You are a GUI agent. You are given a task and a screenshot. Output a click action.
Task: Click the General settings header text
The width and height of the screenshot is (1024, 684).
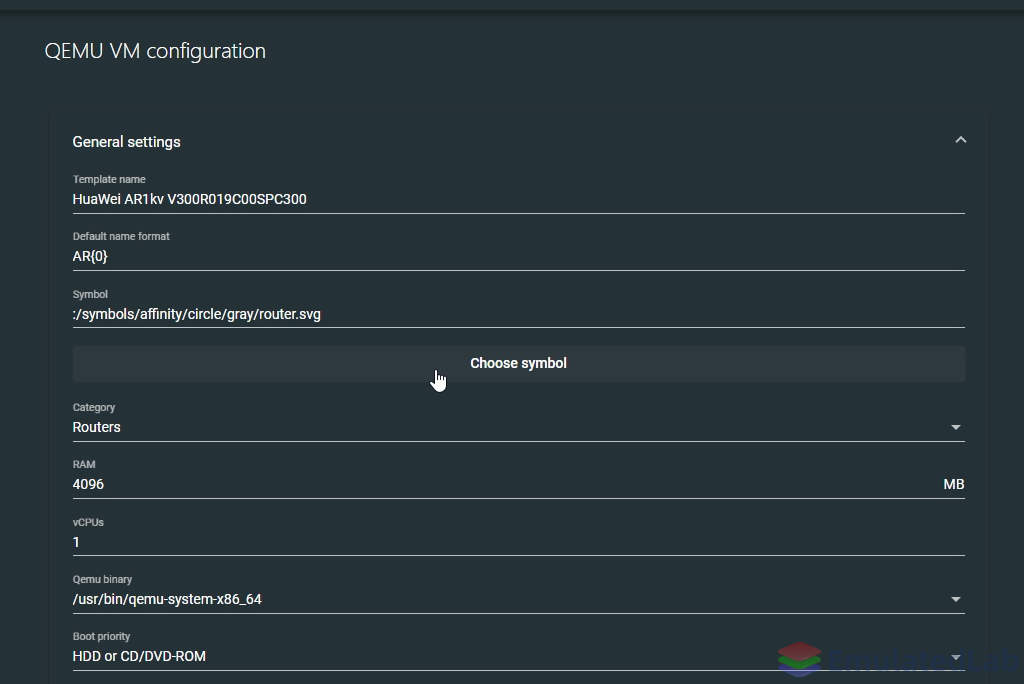[127, 142]
